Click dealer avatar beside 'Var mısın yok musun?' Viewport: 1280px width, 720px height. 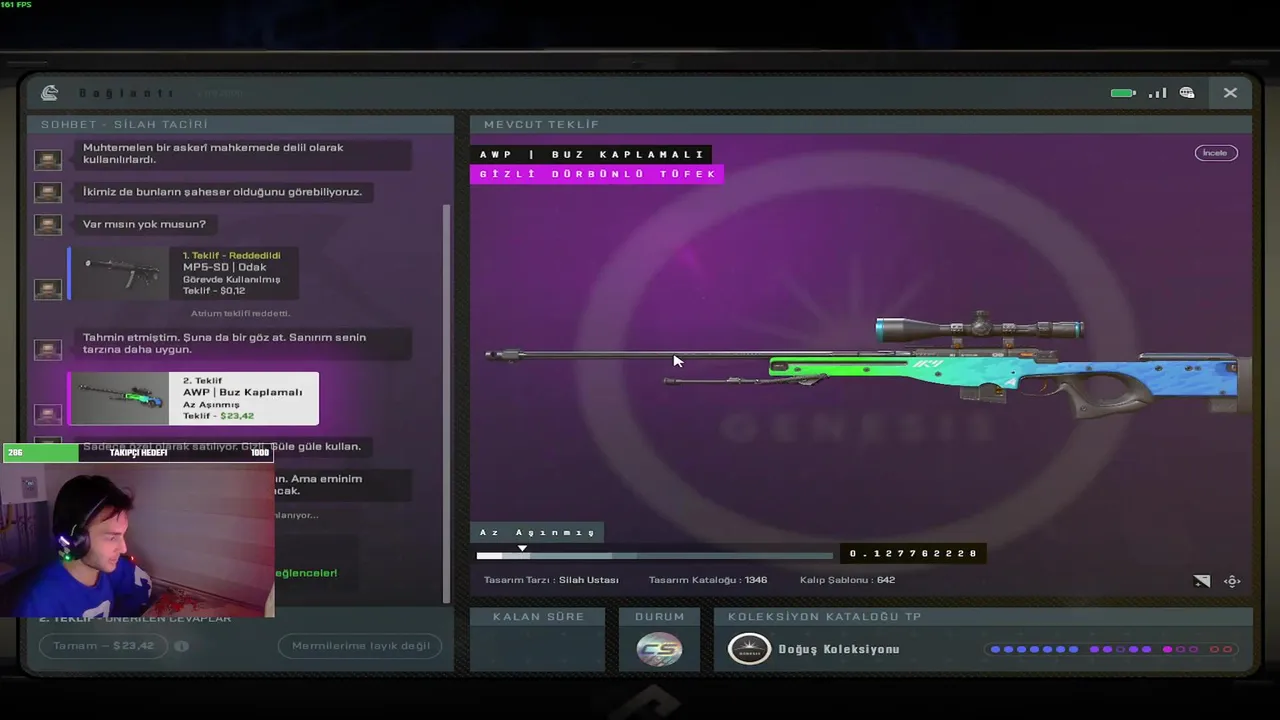tap(47, 225)
